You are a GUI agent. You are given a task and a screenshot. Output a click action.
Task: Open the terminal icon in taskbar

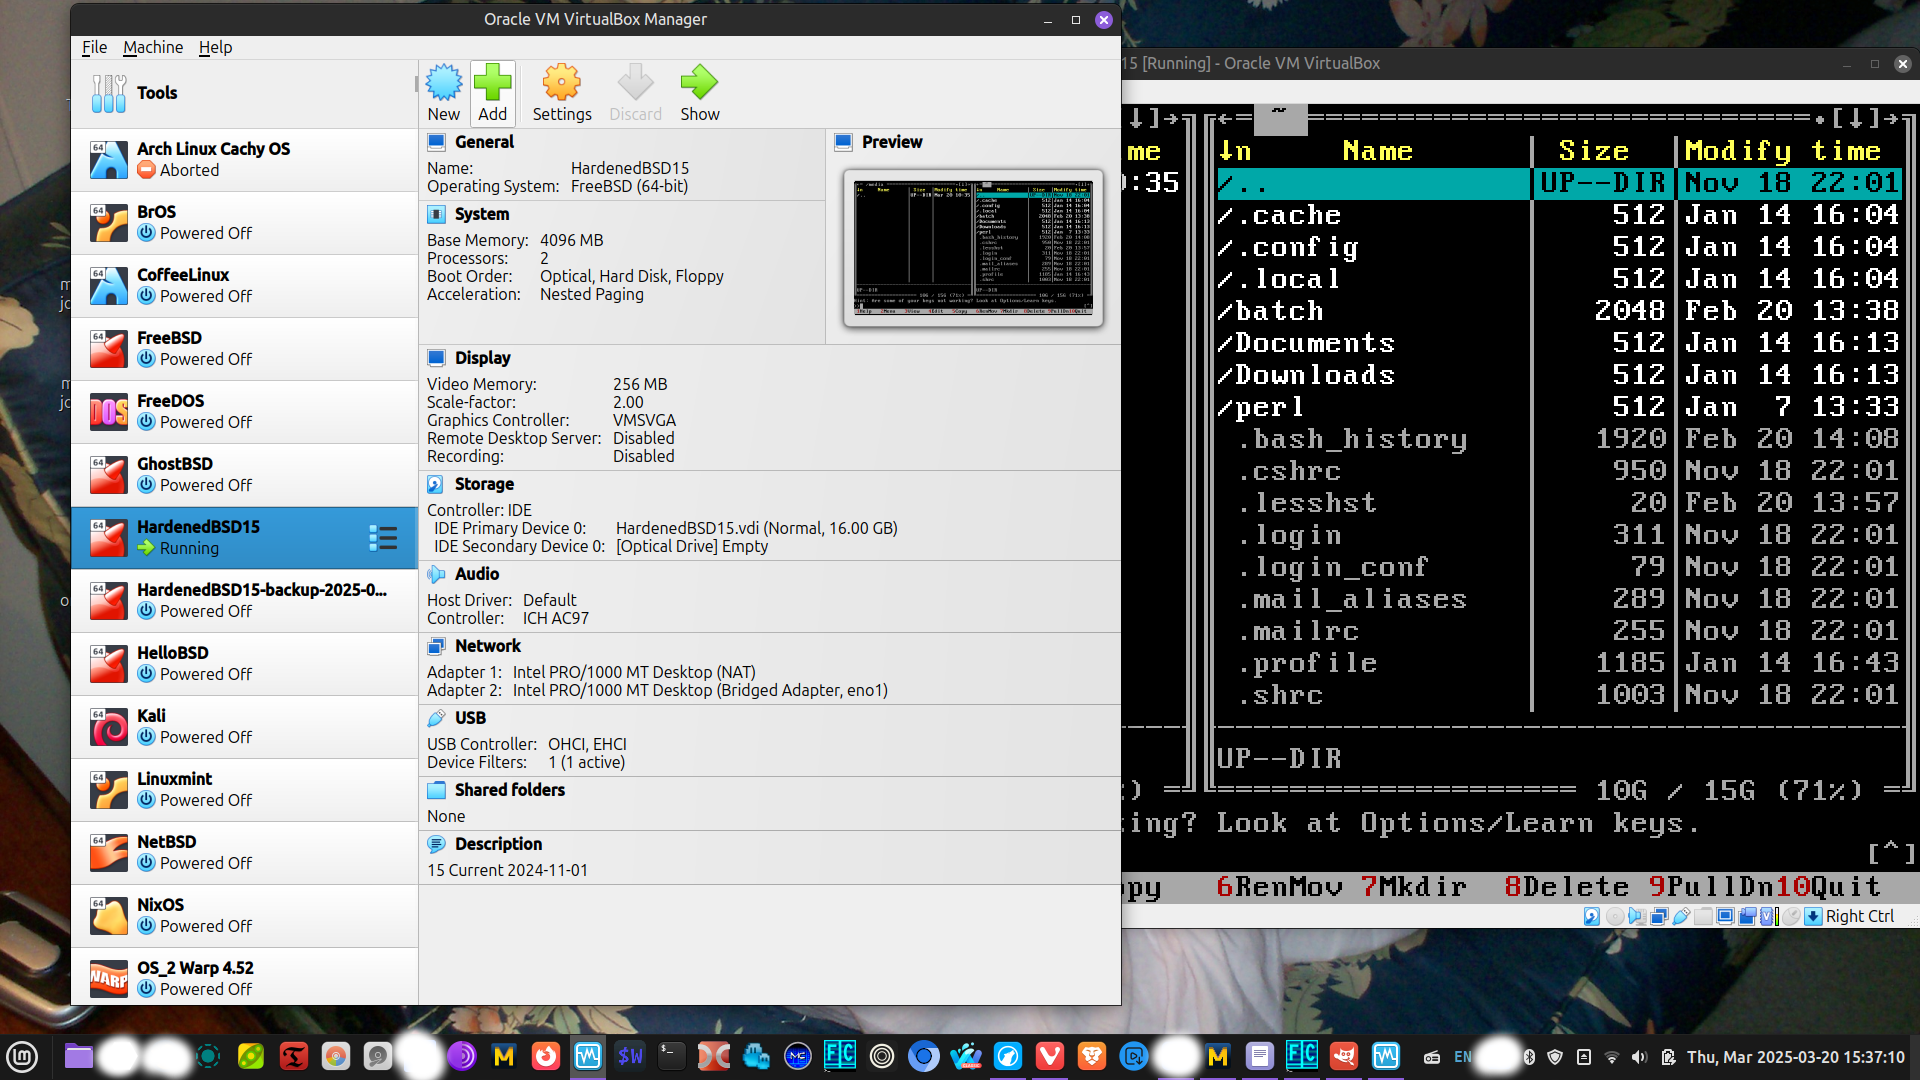pyautogui.click(x=671, y=1056)
